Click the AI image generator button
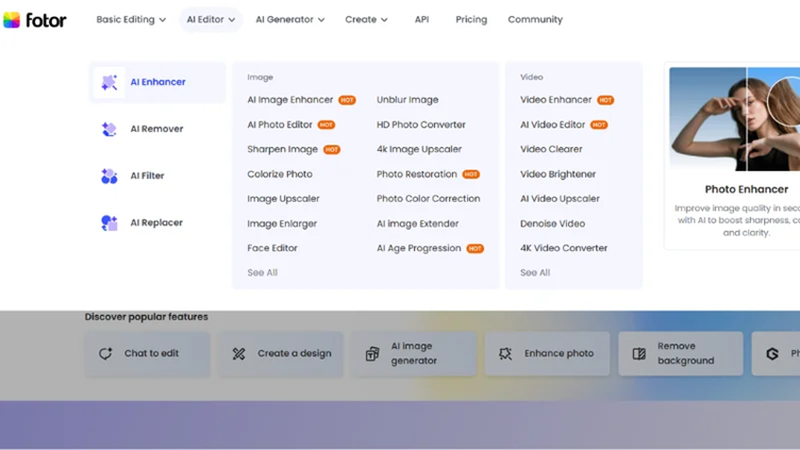The image size is (800, 450). tap(414, 354)
